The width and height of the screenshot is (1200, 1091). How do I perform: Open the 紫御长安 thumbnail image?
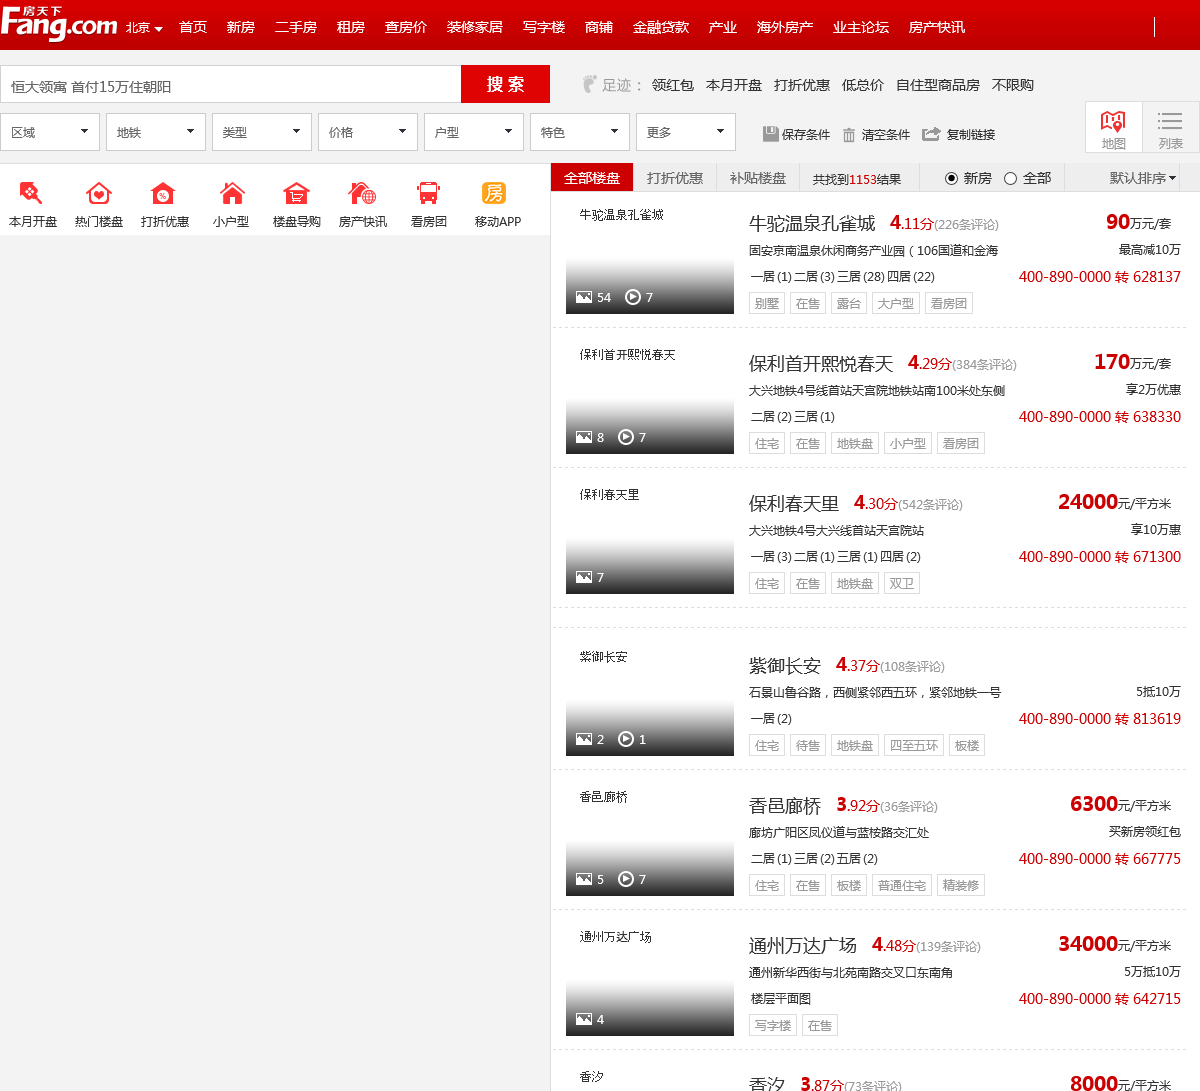(x=650, y=700)
